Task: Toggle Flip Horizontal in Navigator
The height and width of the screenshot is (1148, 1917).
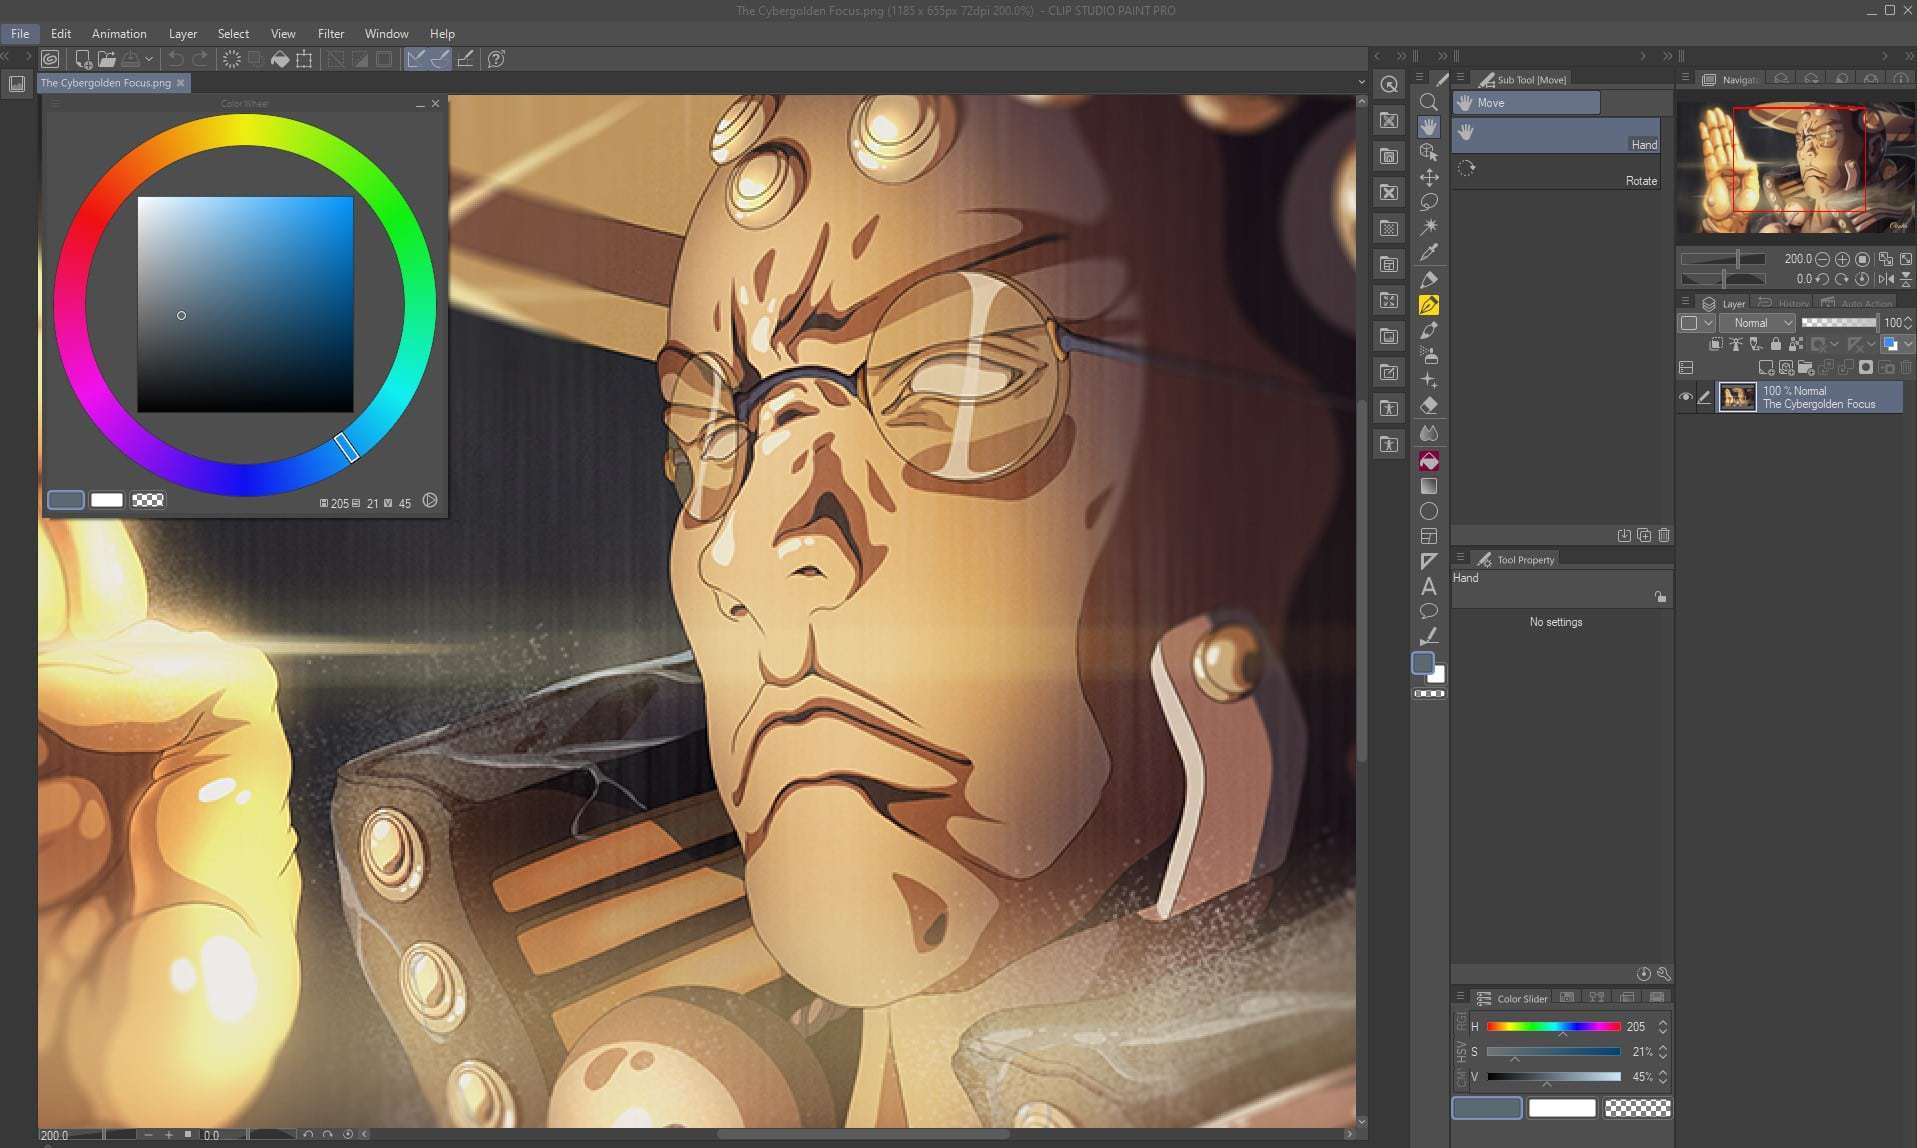Action: point(1886,279)
